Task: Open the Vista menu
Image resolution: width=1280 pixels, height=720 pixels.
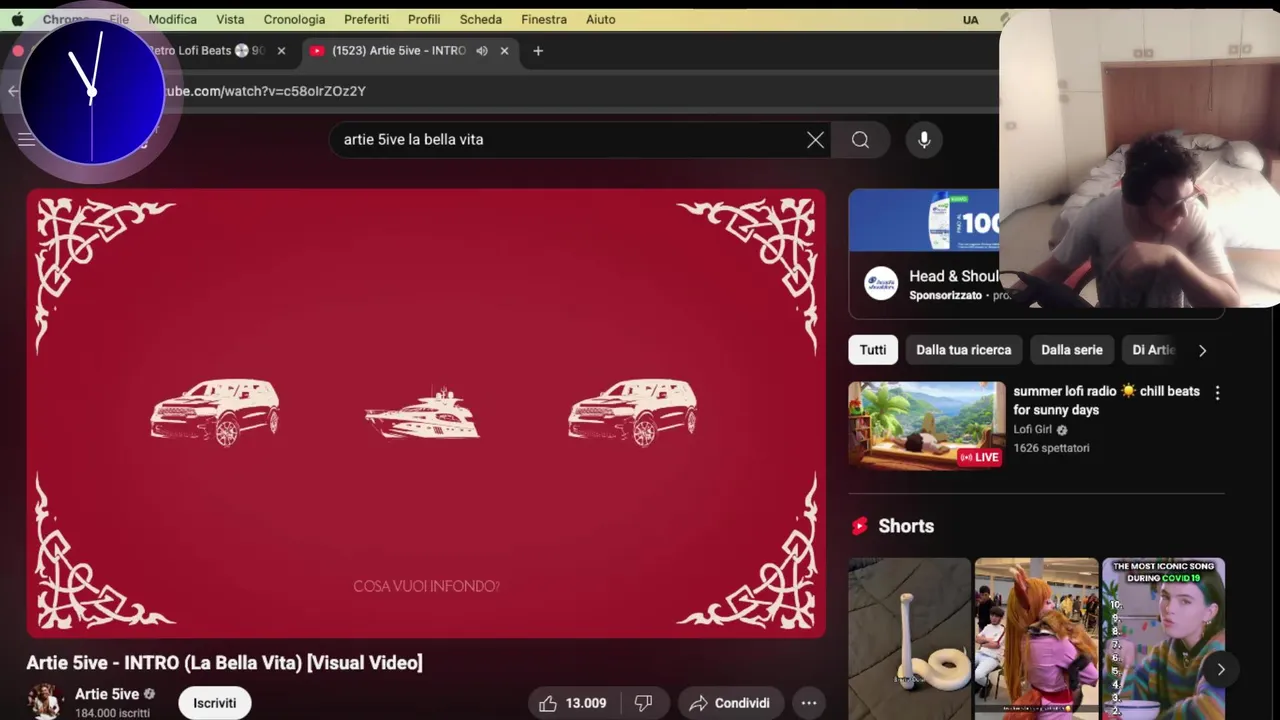Action: click(230, 19)
